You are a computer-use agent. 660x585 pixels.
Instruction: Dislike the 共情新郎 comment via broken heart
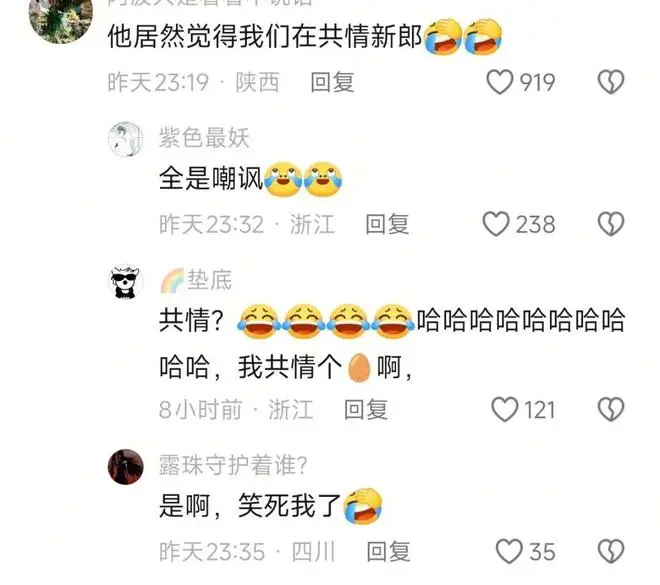point(611,82)
